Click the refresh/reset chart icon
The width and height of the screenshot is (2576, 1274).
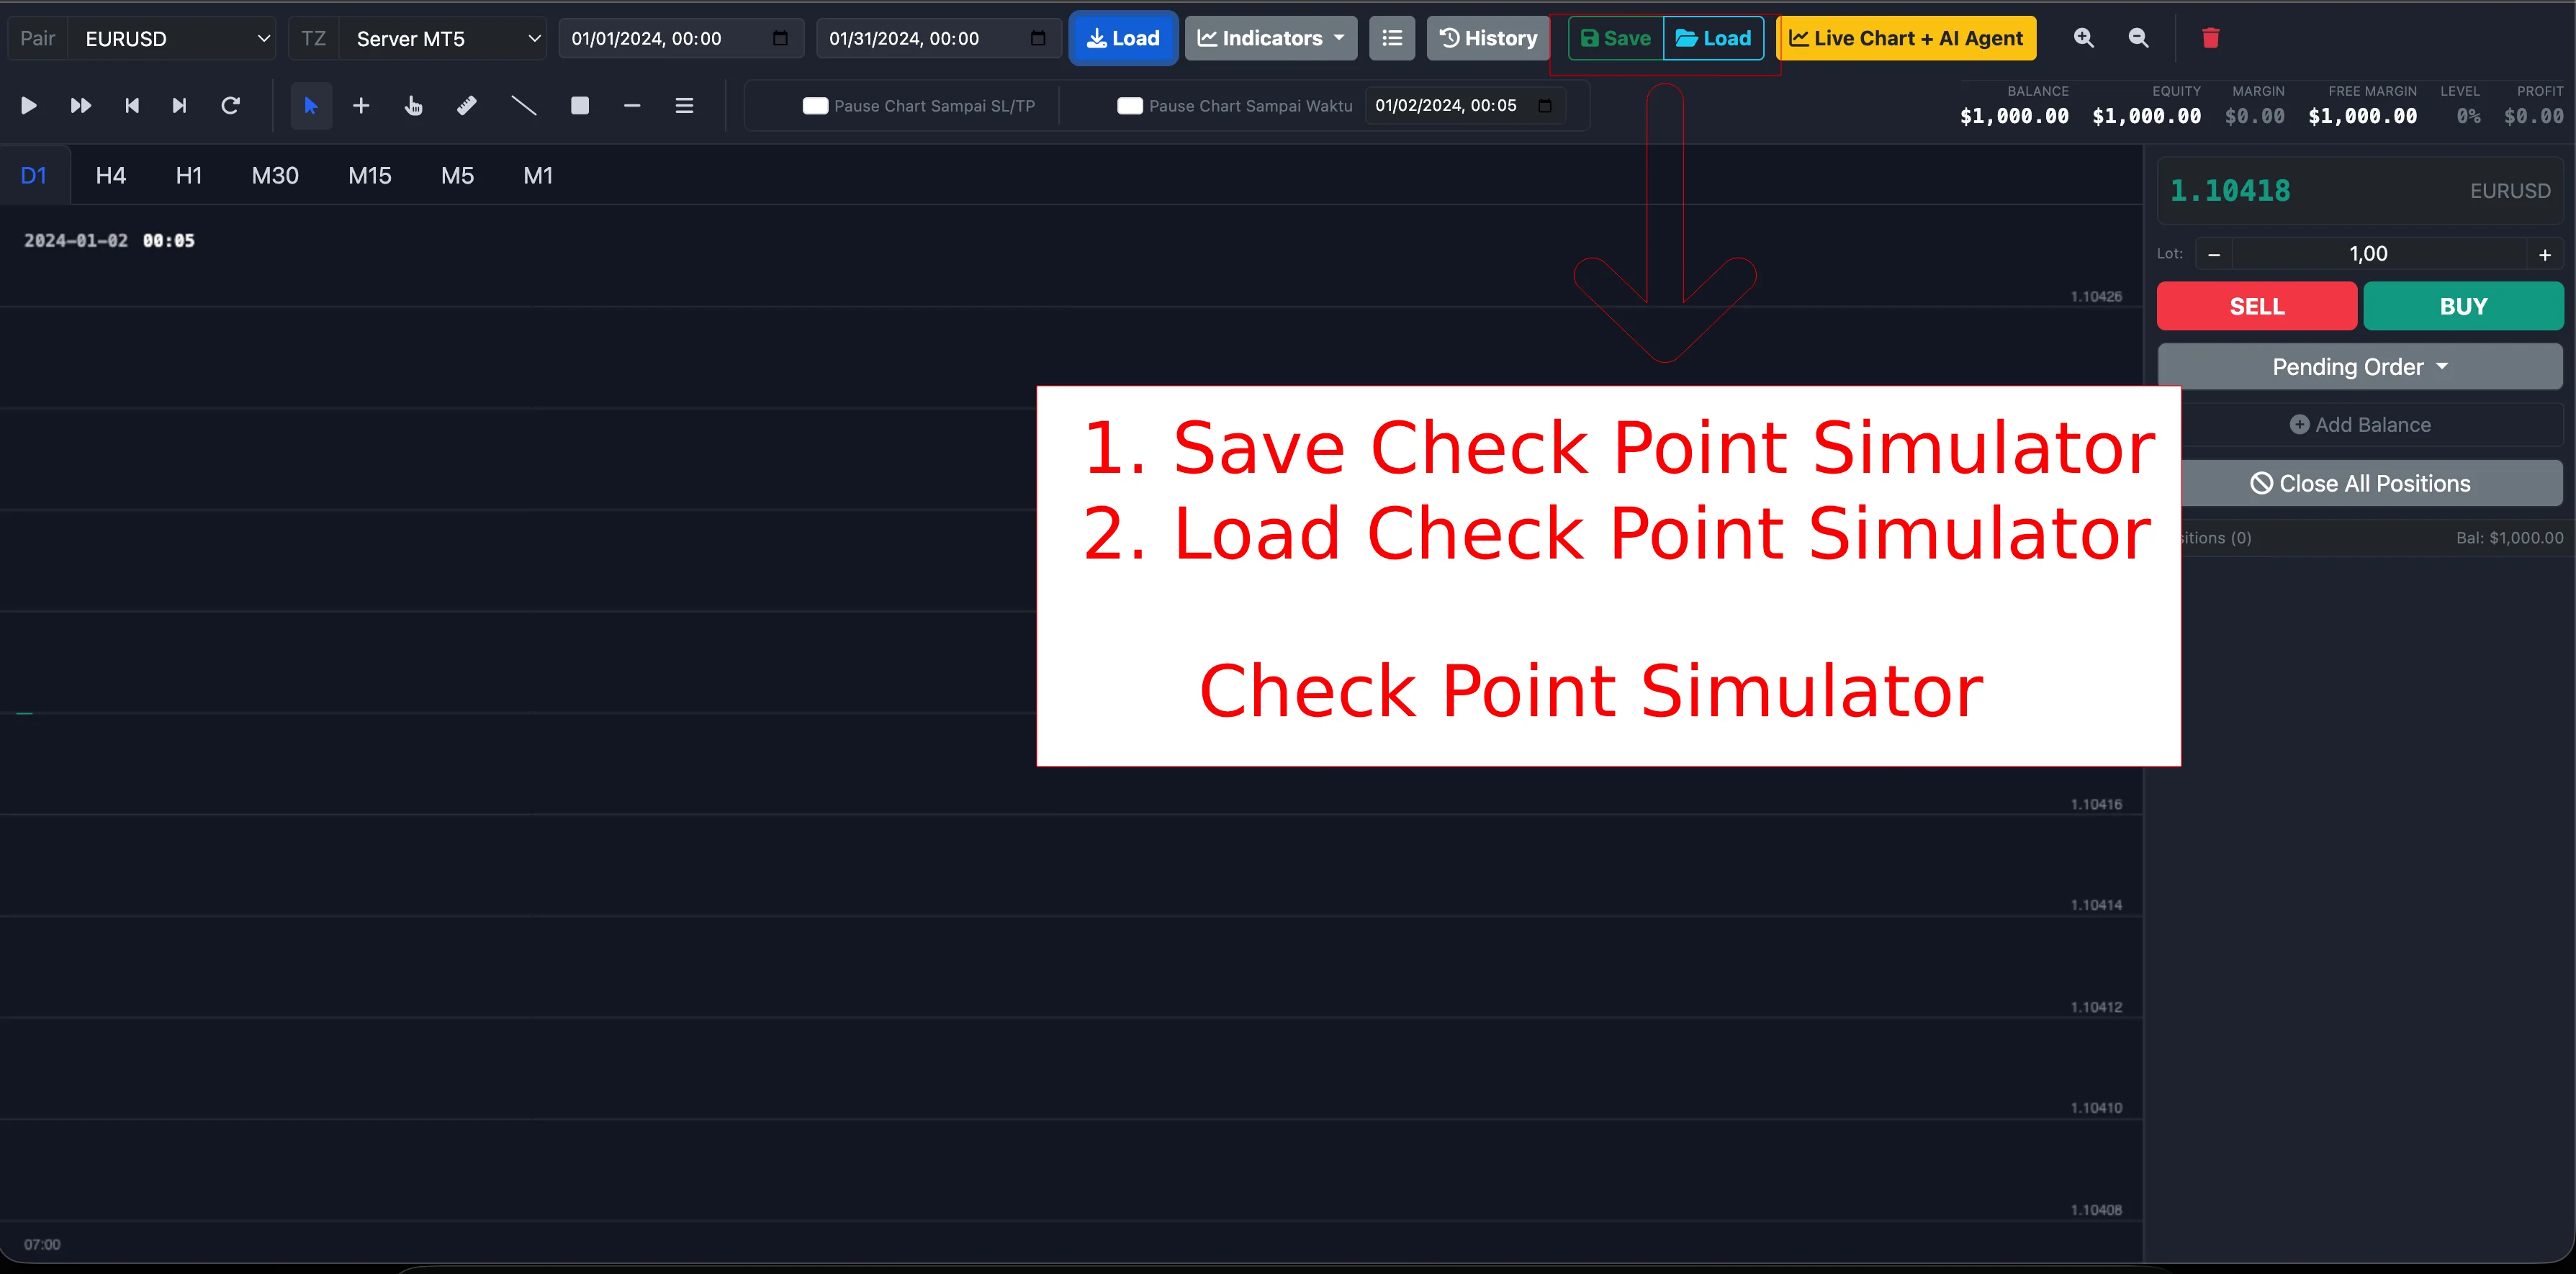click(231, 105)
